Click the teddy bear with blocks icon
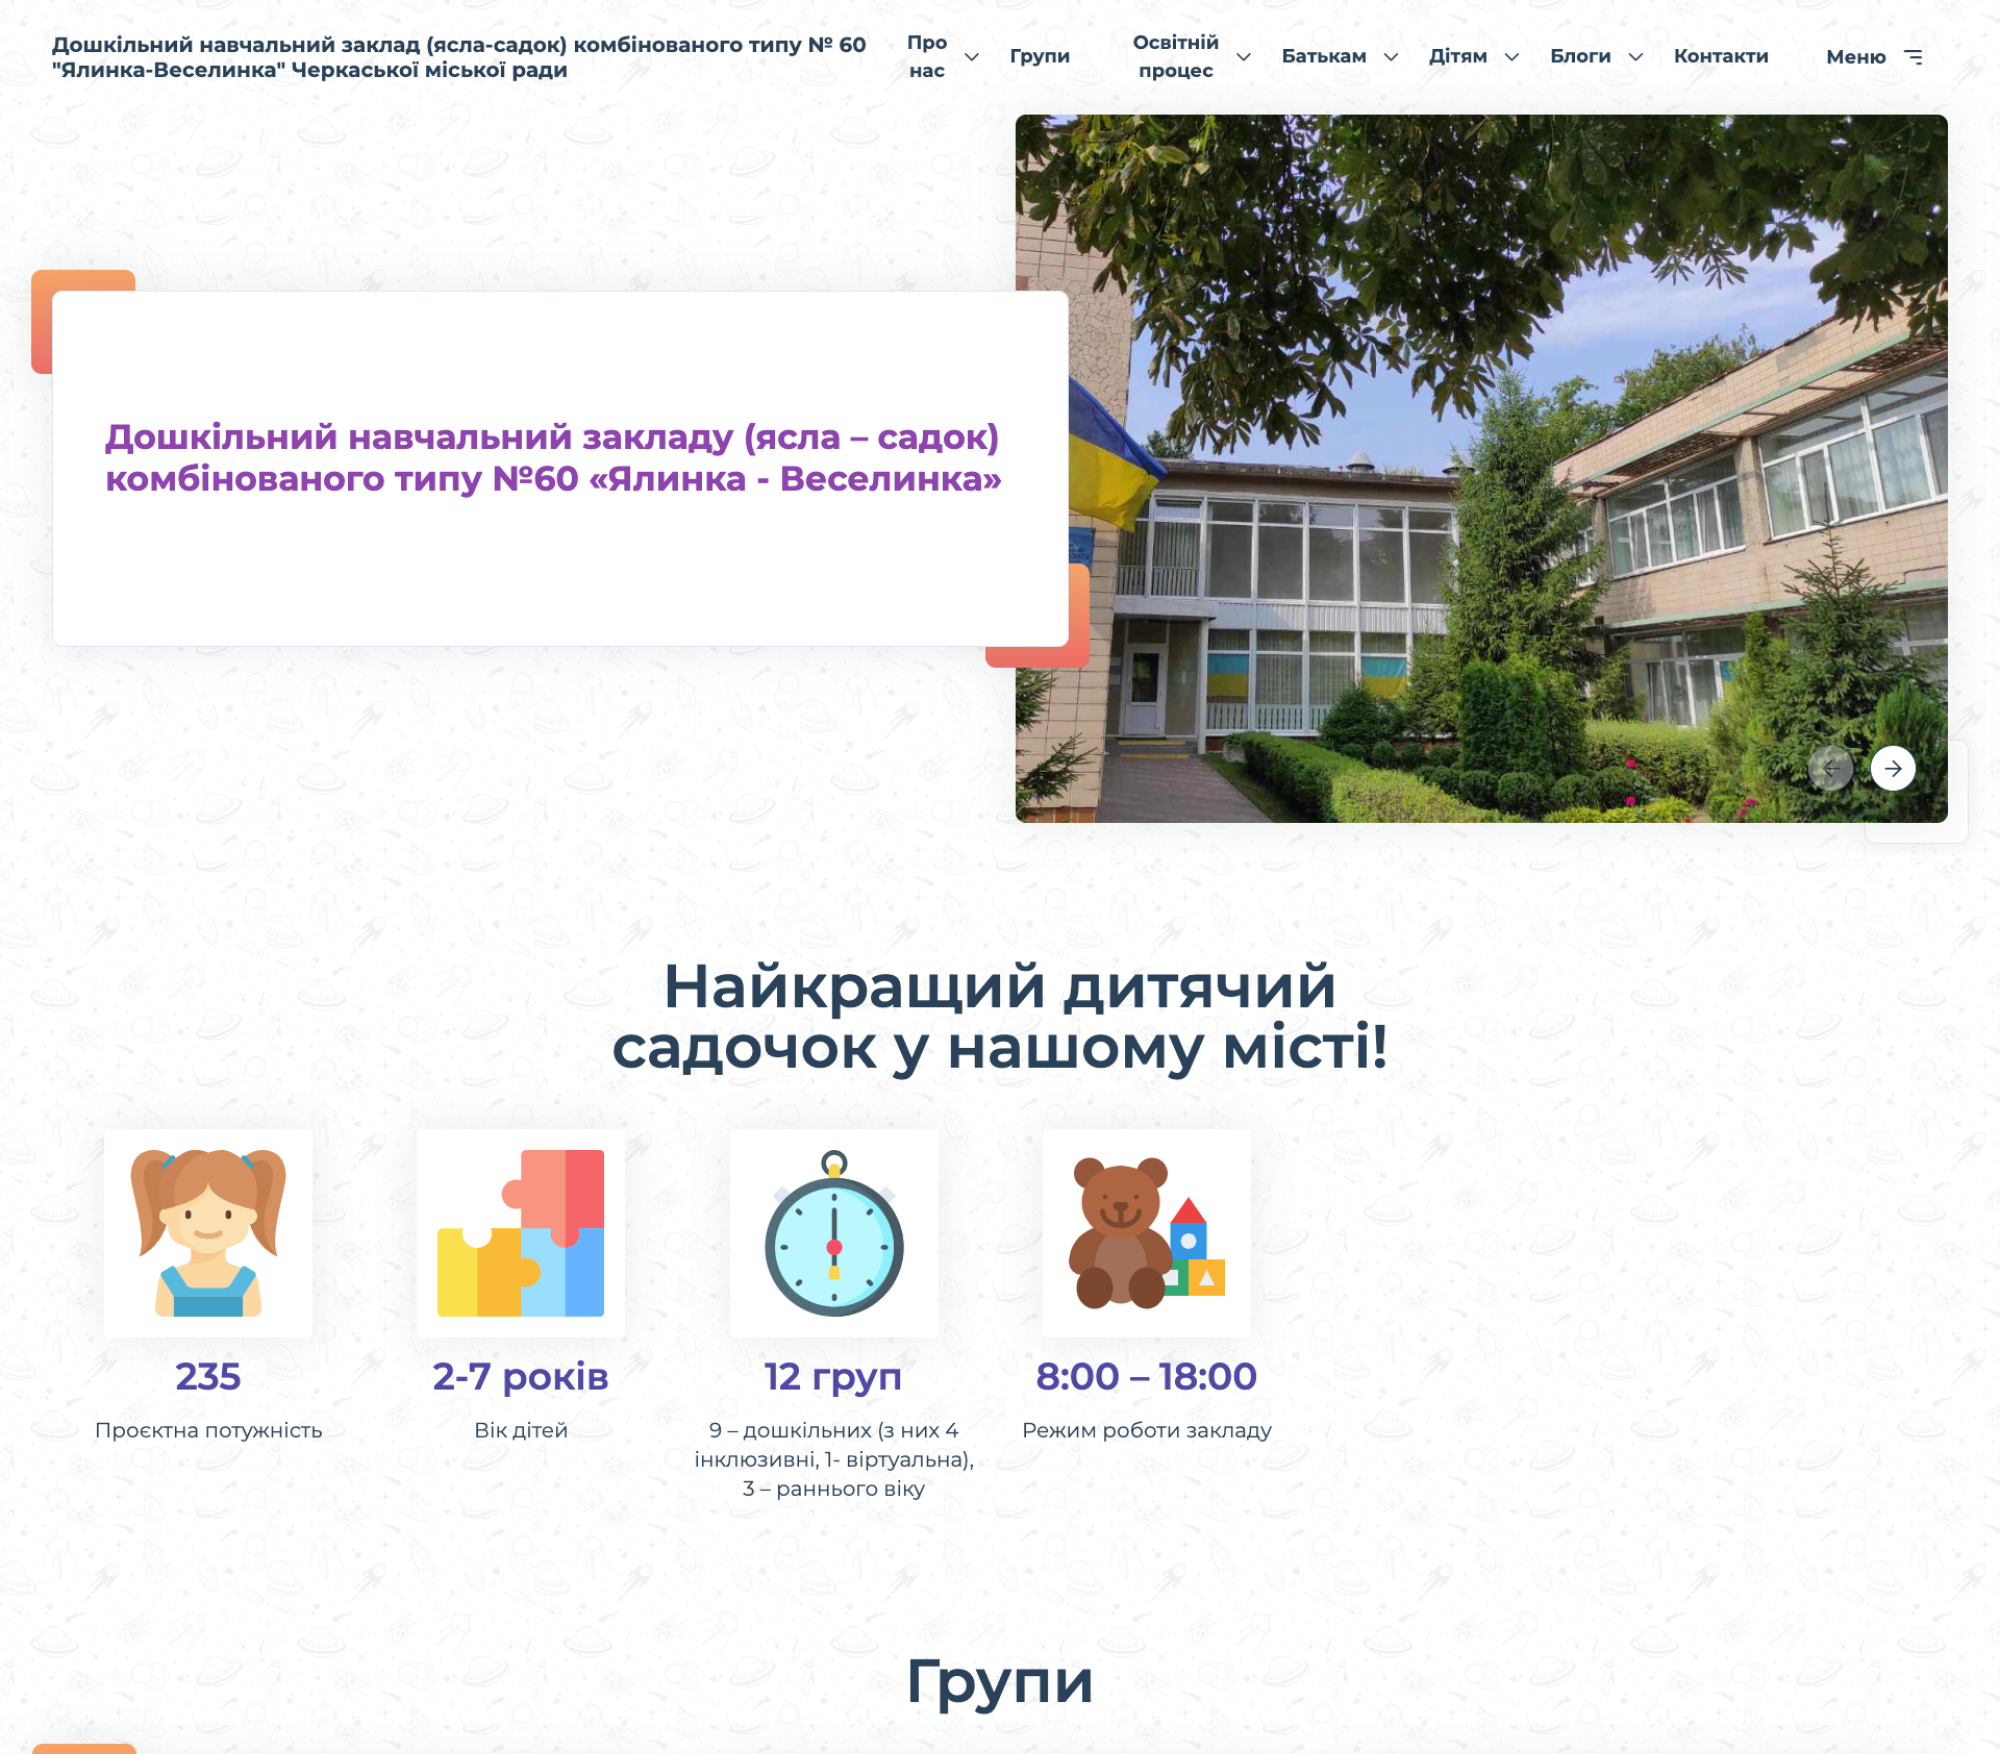 1146,1232
